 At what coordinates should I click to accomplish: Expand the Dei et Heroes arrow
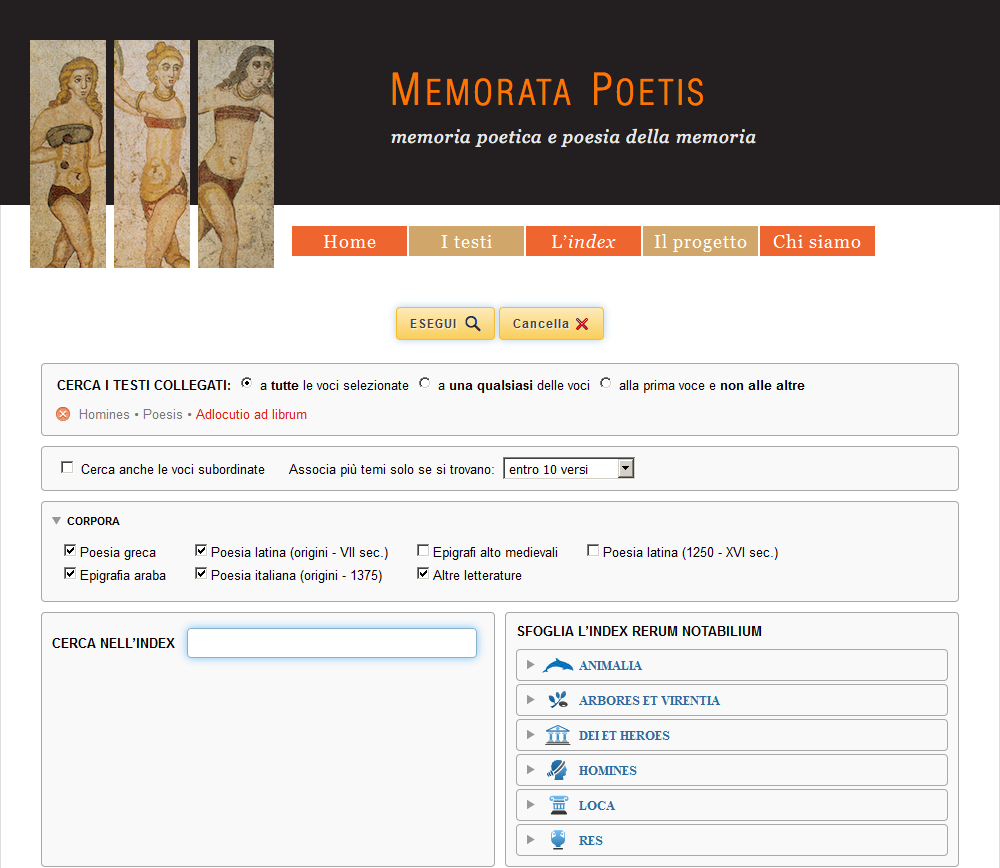530,735
